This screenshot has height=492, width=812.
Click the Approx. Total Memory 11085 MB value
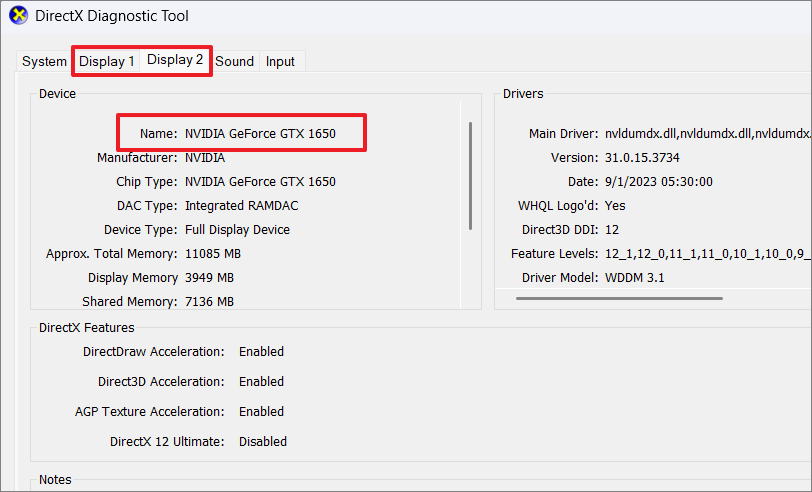tap(213, 254)
